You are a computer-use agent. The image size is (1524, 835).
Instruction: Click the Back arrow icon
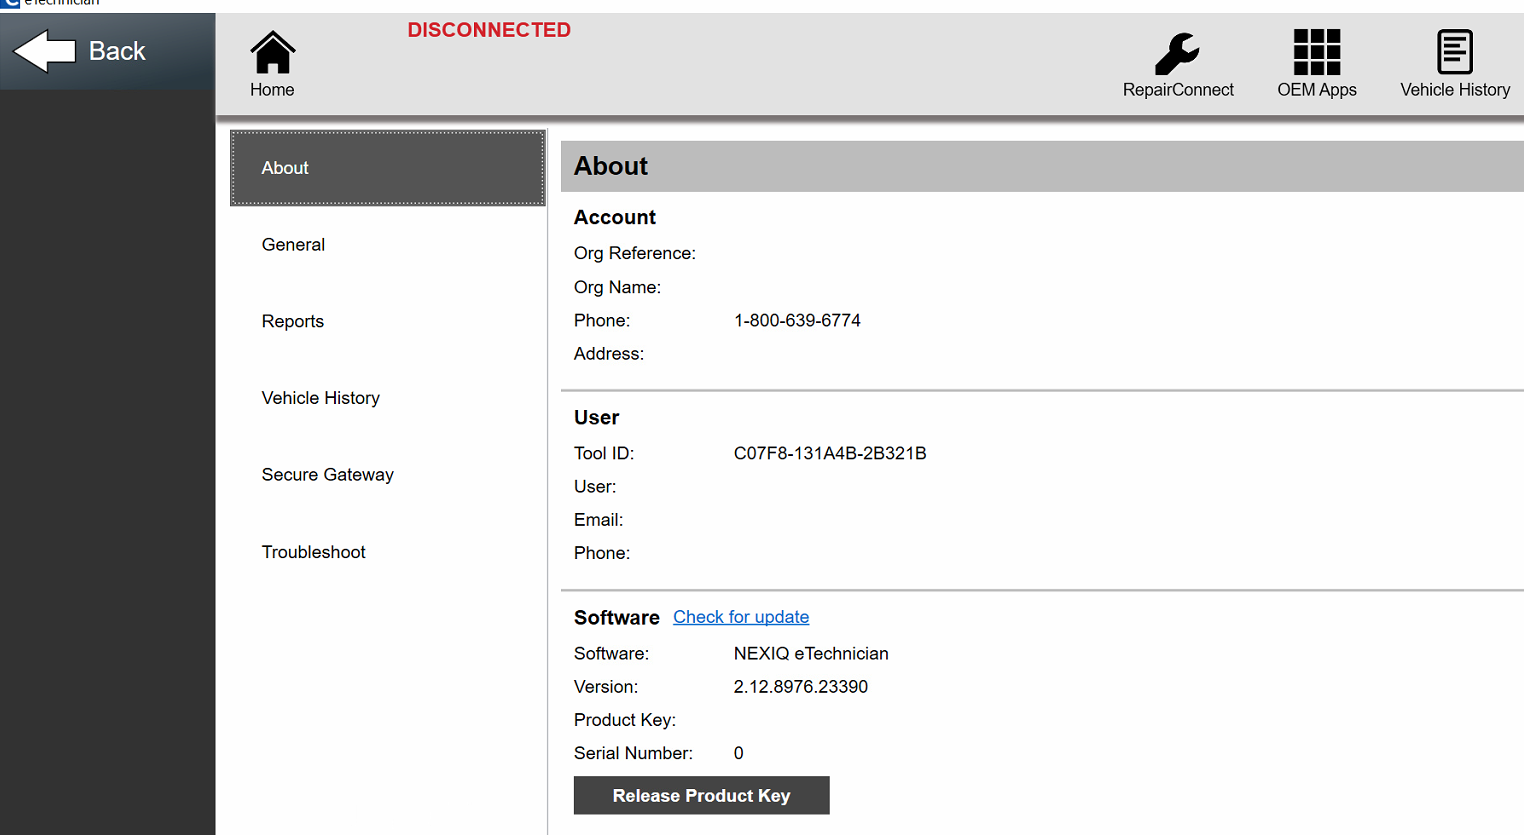45,51
